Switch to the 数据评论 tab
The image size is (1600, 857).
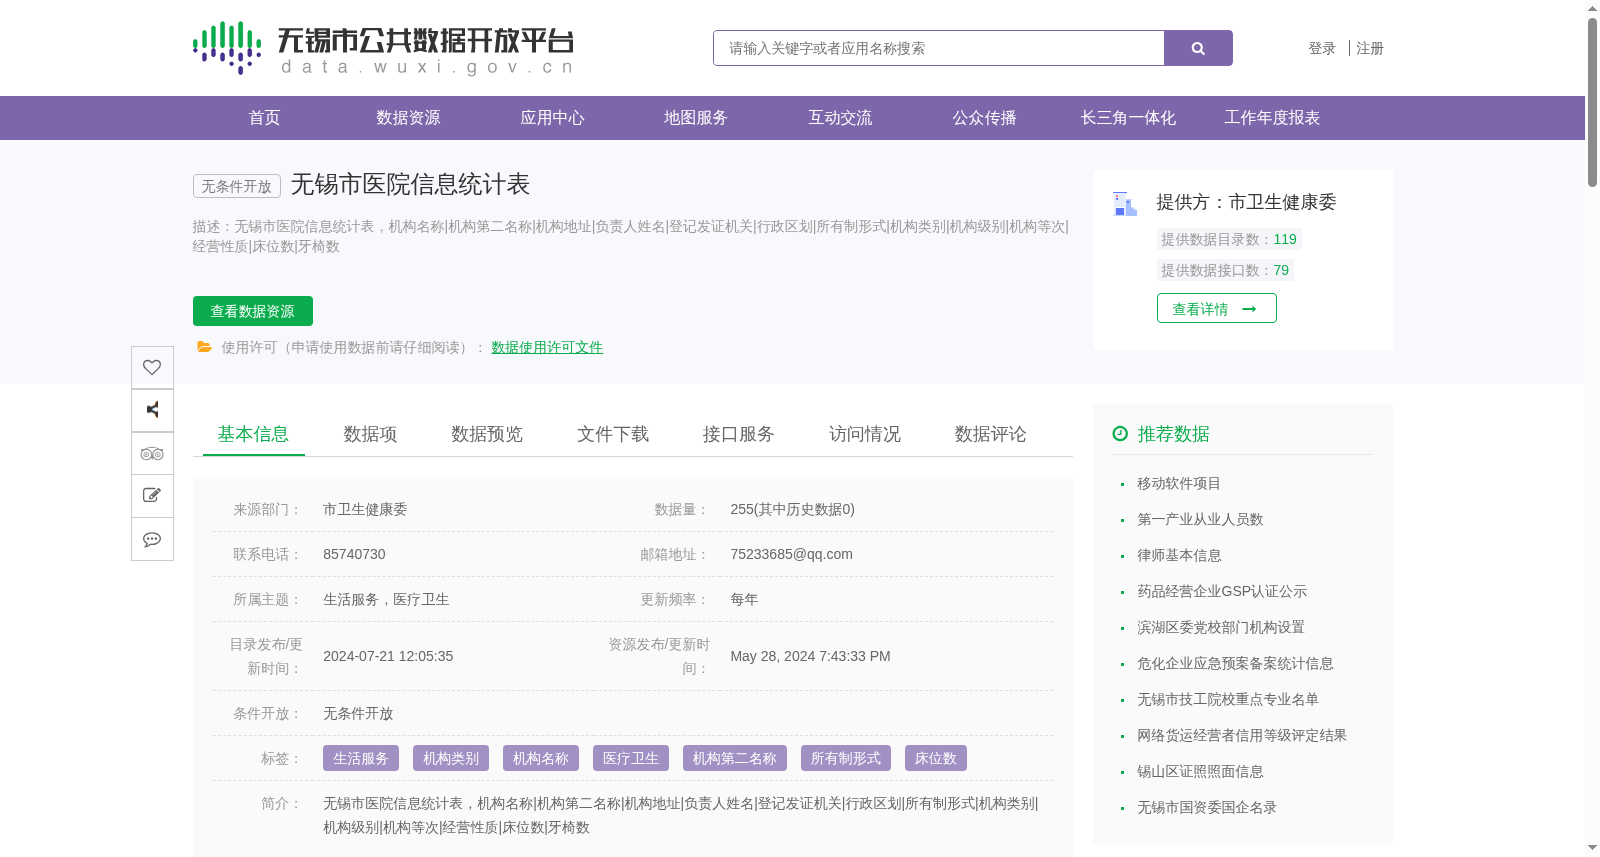(991, 434)
